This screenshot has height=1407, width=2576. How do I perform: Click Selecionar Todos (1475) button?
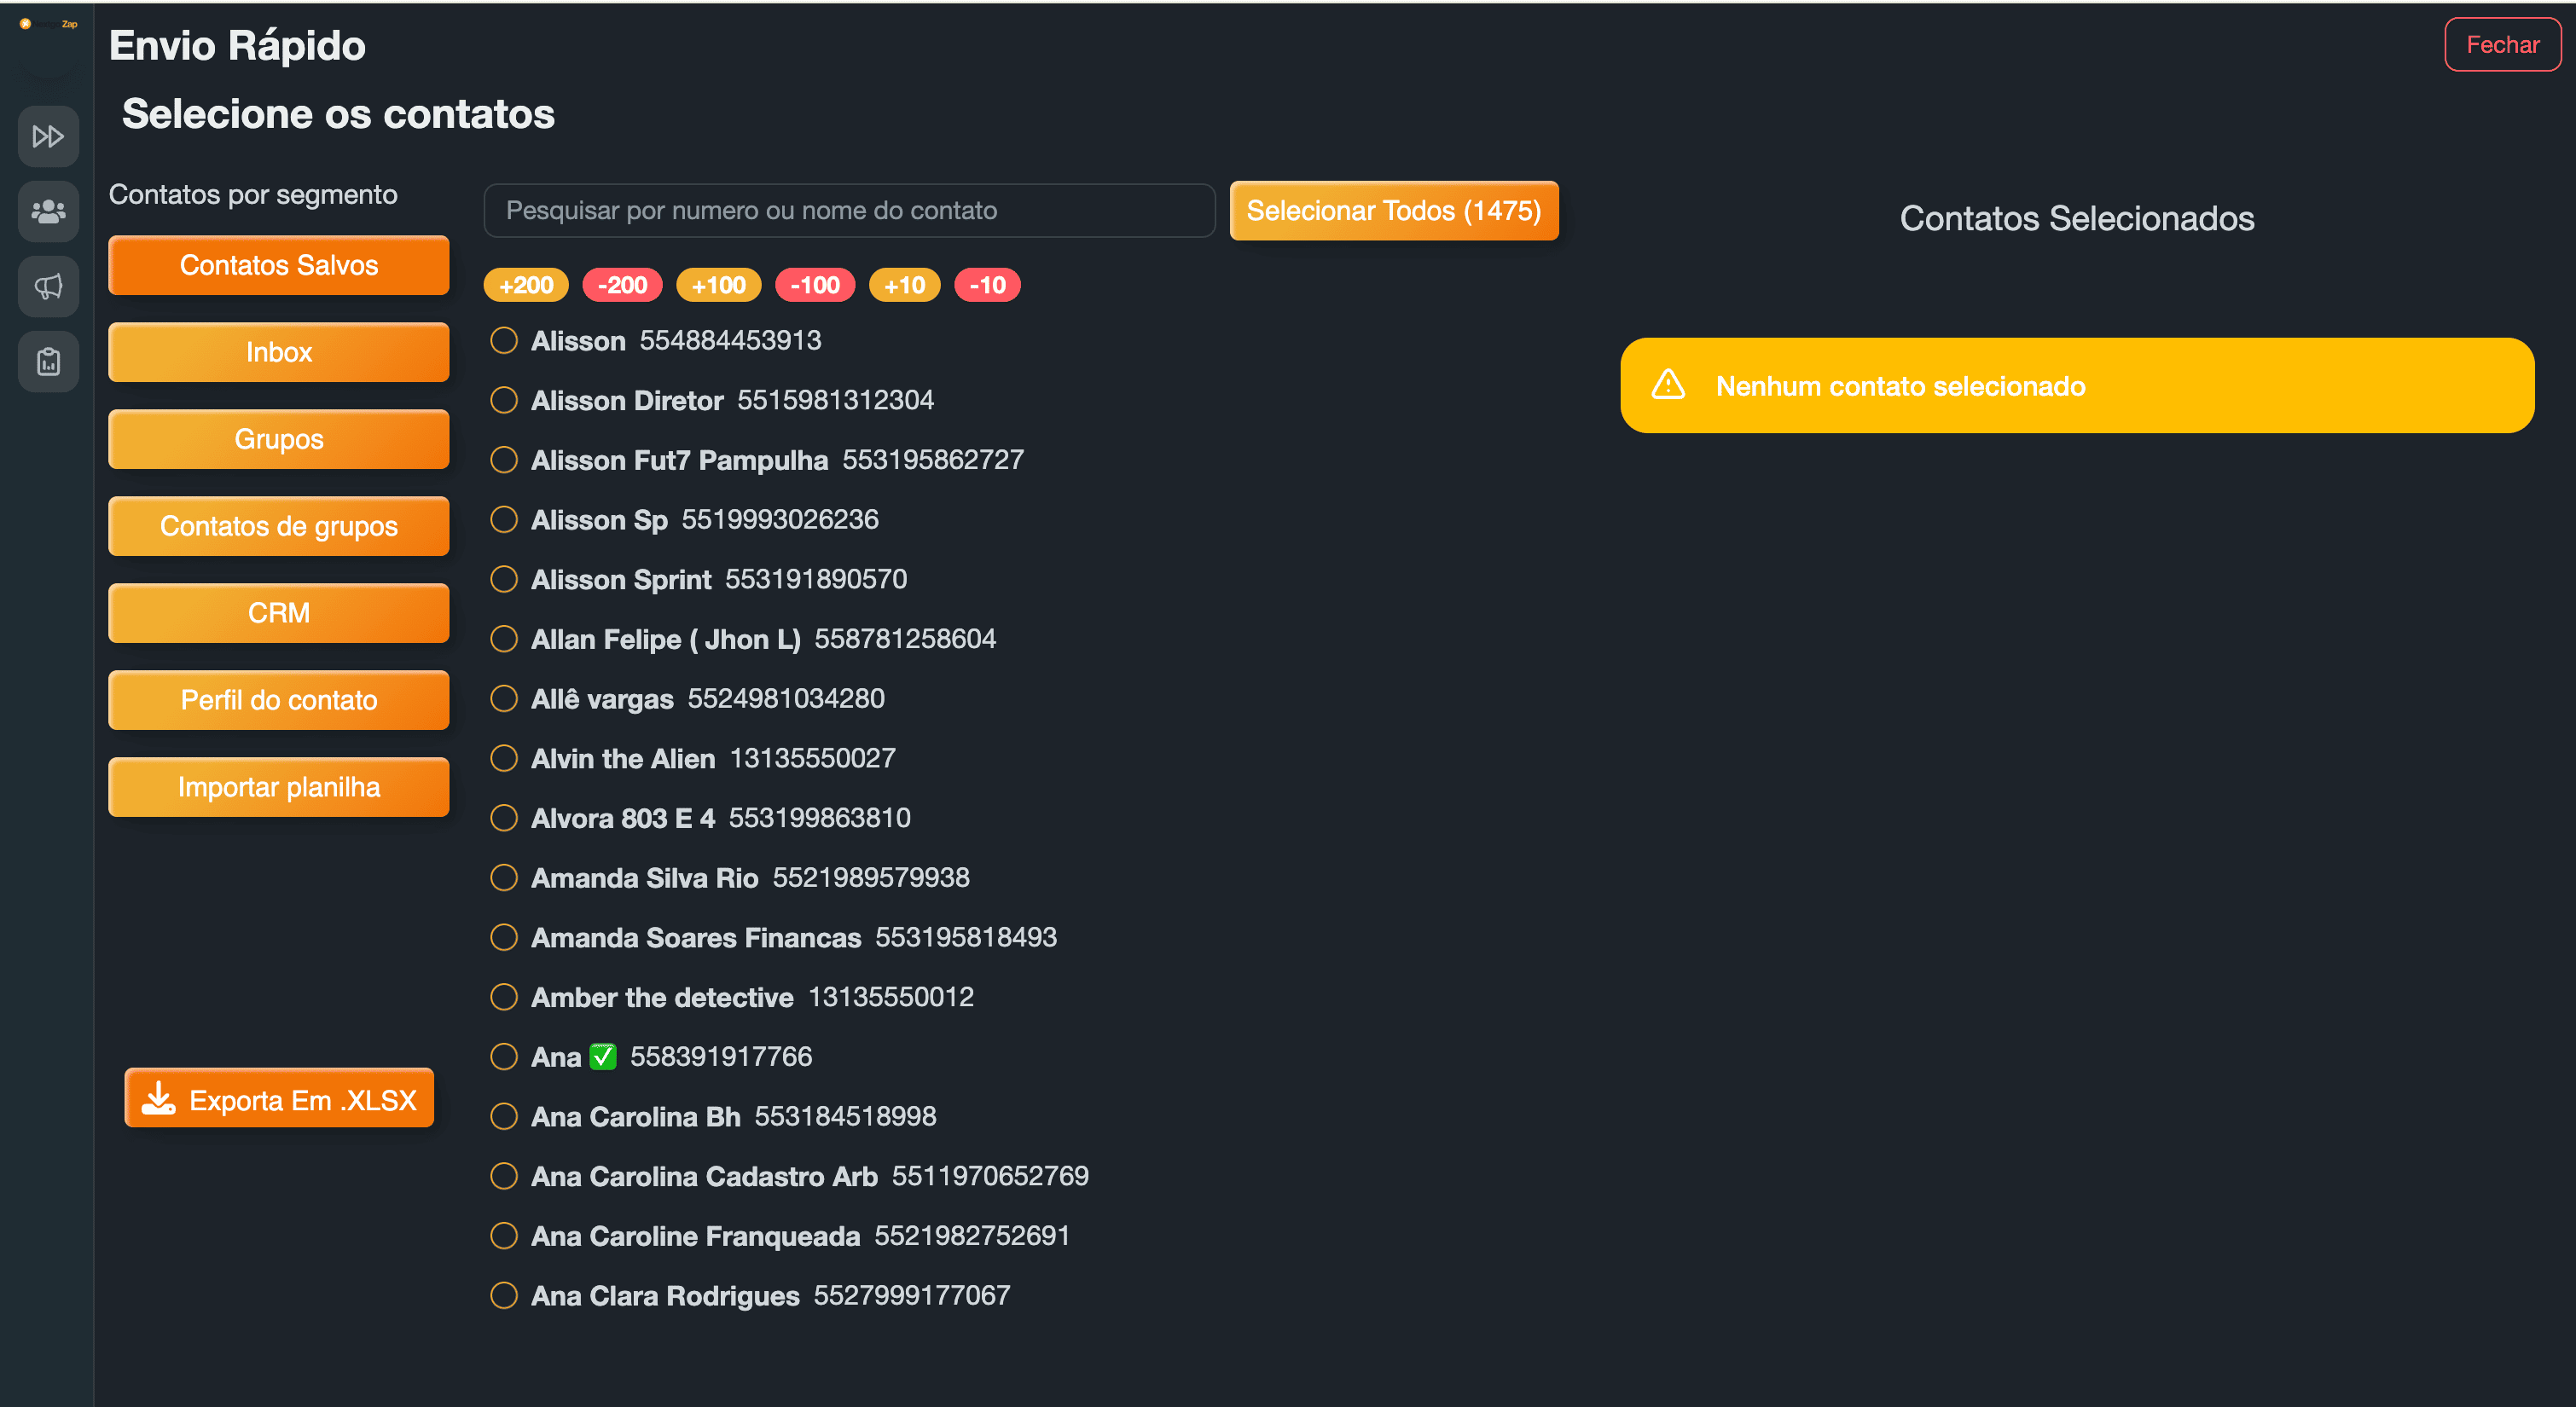pos(1393,211)
